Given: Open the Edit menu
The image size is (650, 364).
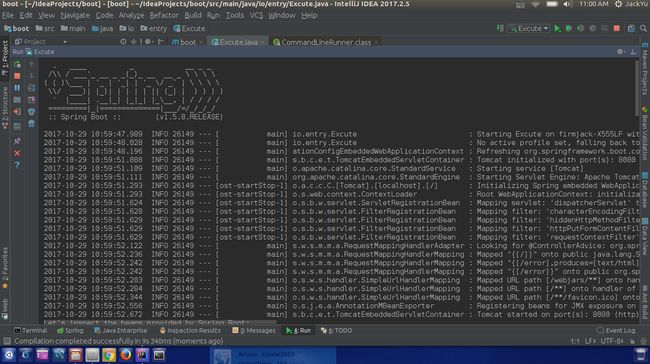Looking at the screenshot, I should pos(26,15).
